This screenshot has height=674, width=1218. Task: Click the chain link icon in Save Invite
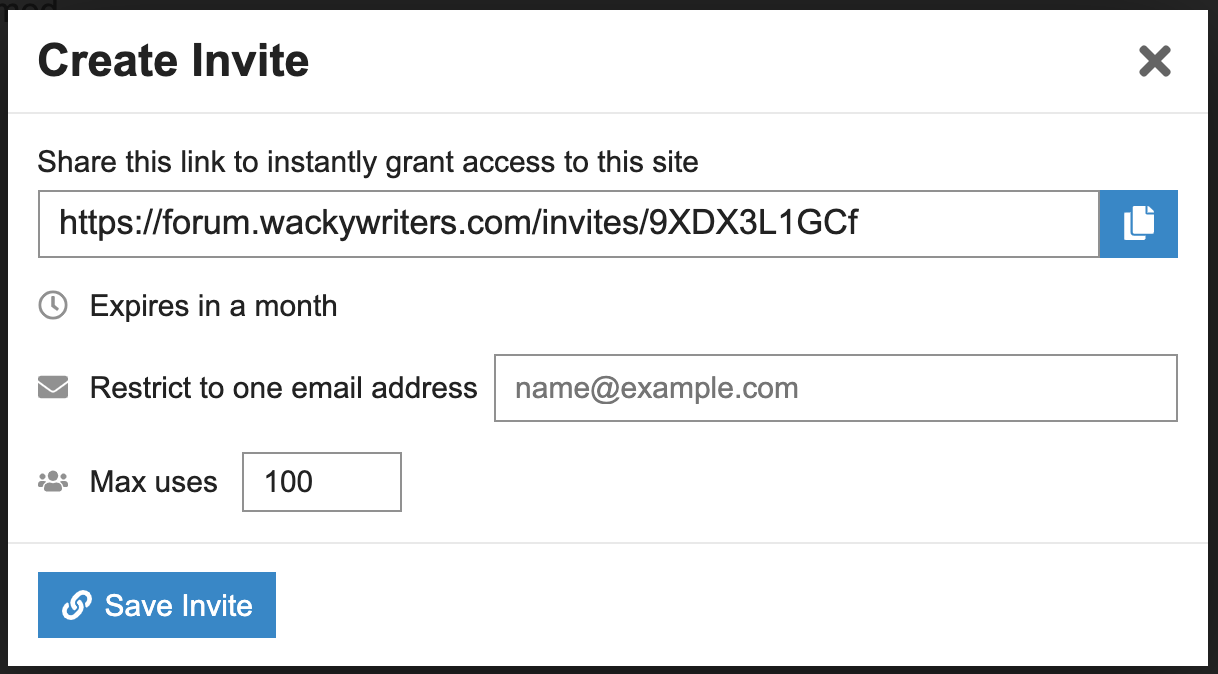coord(77,605)
